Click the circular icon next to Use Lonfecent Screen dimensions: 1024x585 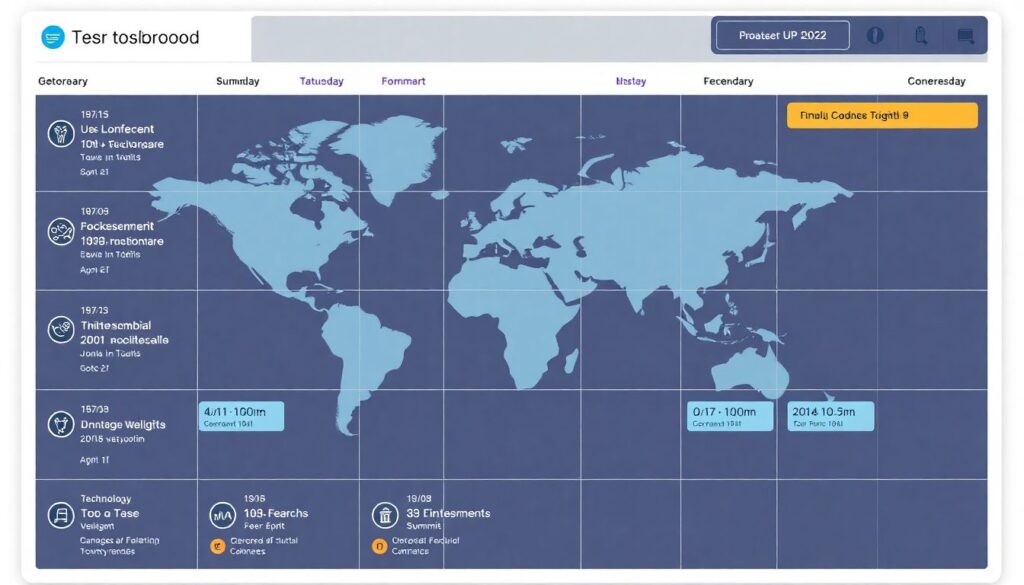click(x=60, y=133)
